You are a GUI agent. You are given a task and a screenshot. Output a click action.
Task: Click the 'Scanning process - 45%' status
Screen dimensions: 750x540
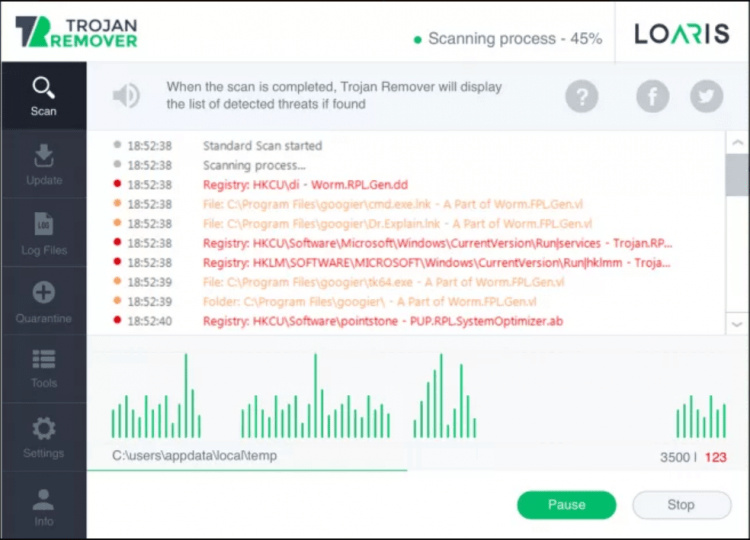508,39
